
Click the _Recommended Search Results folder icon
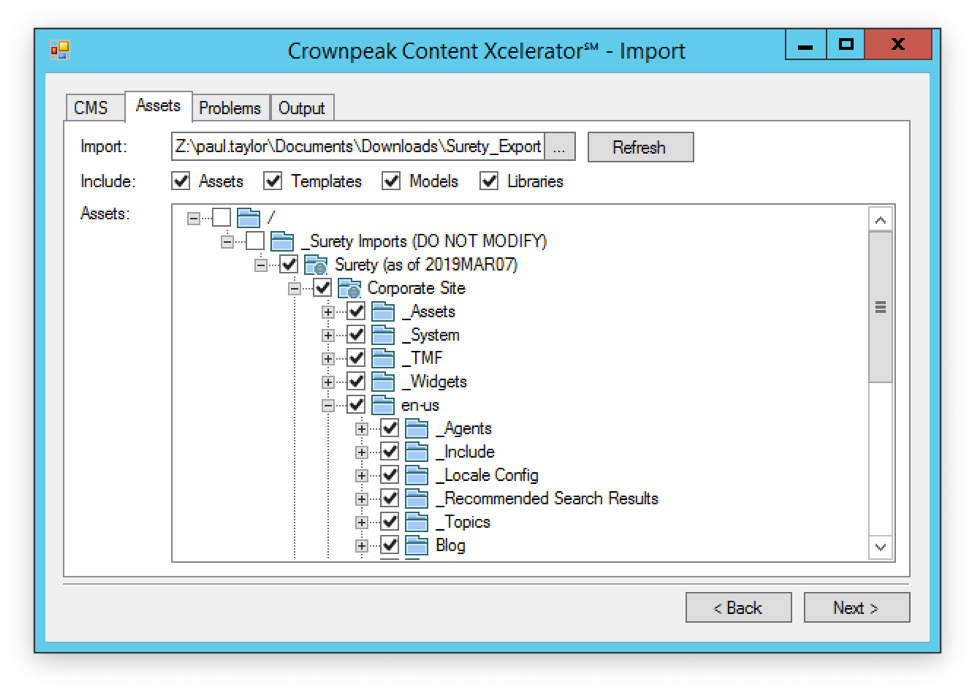click(x=416, y=498)
